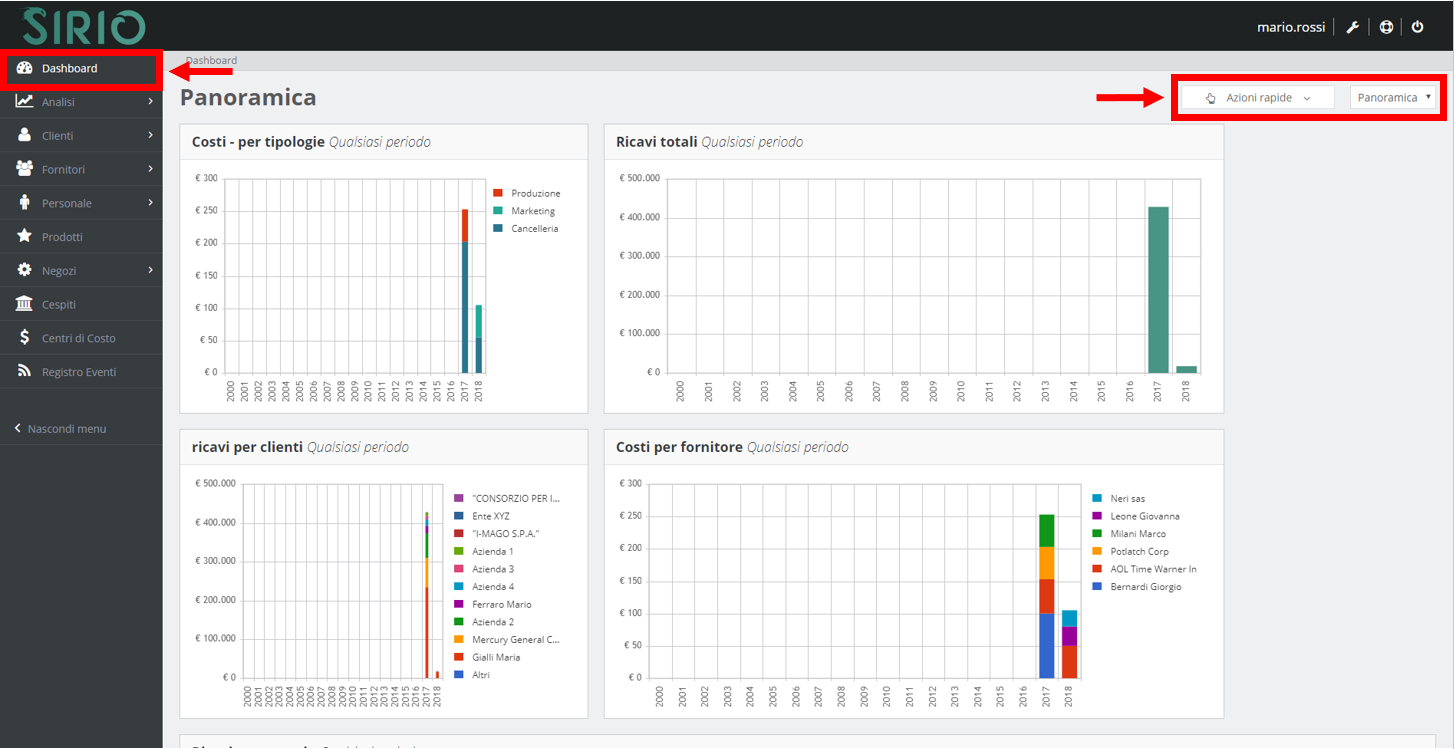Open the Azioni rapide dropdown
This screenshot has height=749, width=1454.
point(1258,97)
